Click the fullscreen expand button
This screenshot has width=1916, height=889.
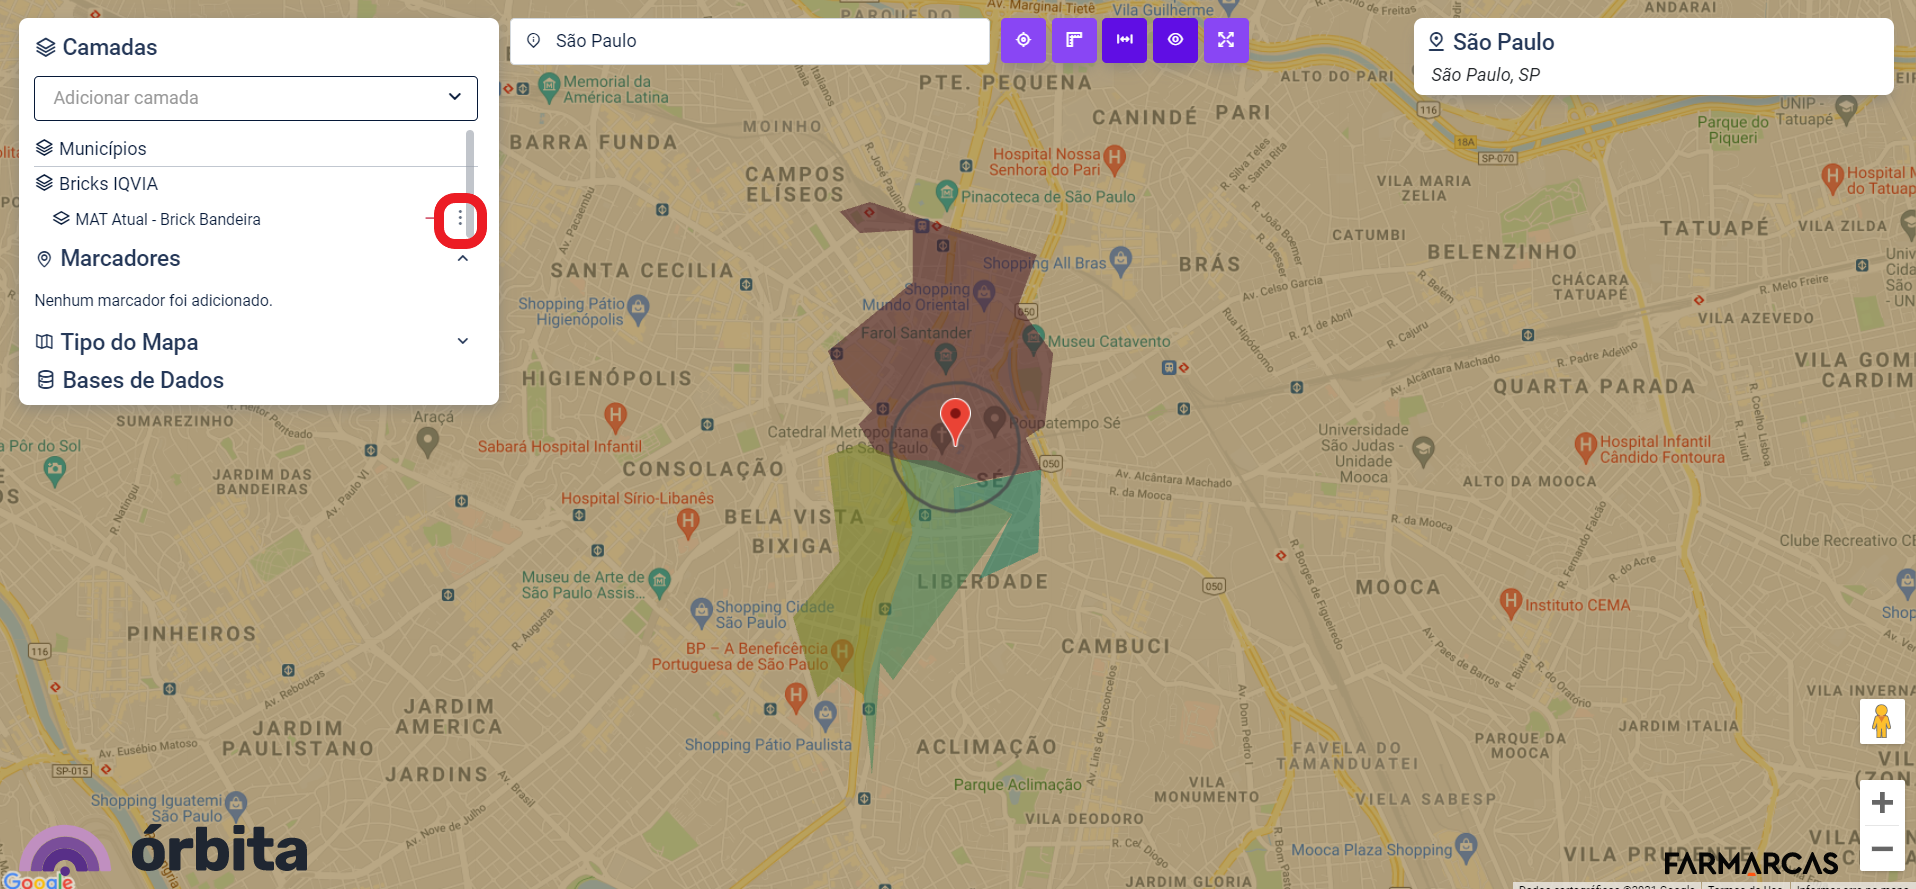(1226, 40)
